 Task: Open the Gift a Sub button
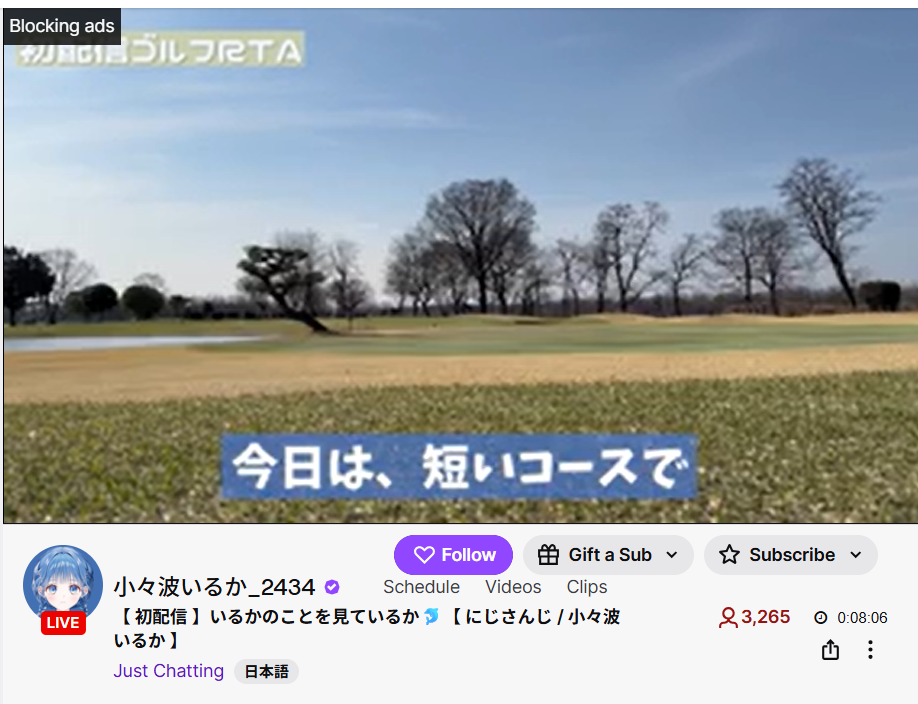coord(608,555)
